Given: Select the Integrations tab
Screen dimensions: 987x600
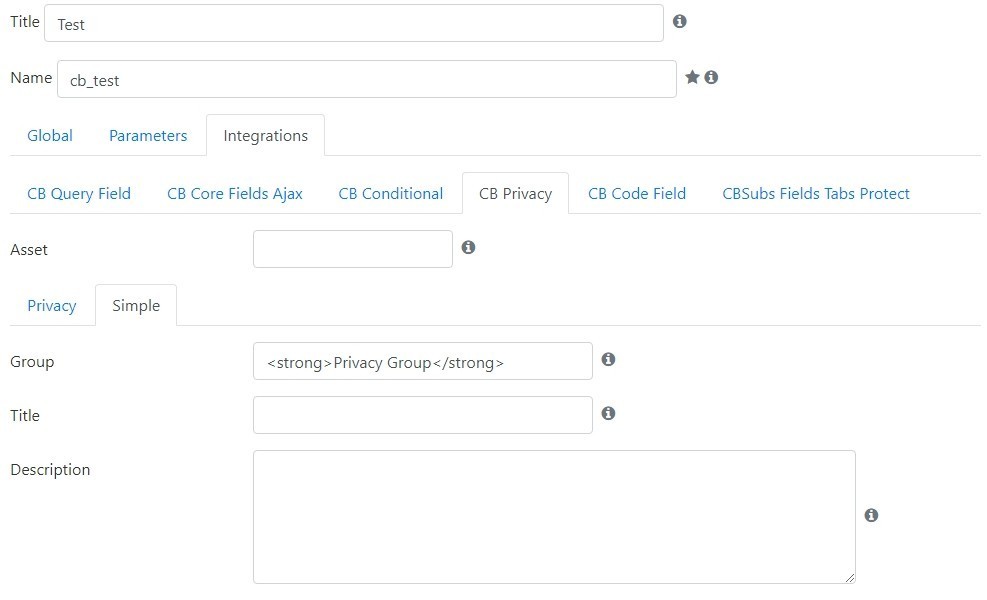Looking at the screenshot, I should (266, 135).
